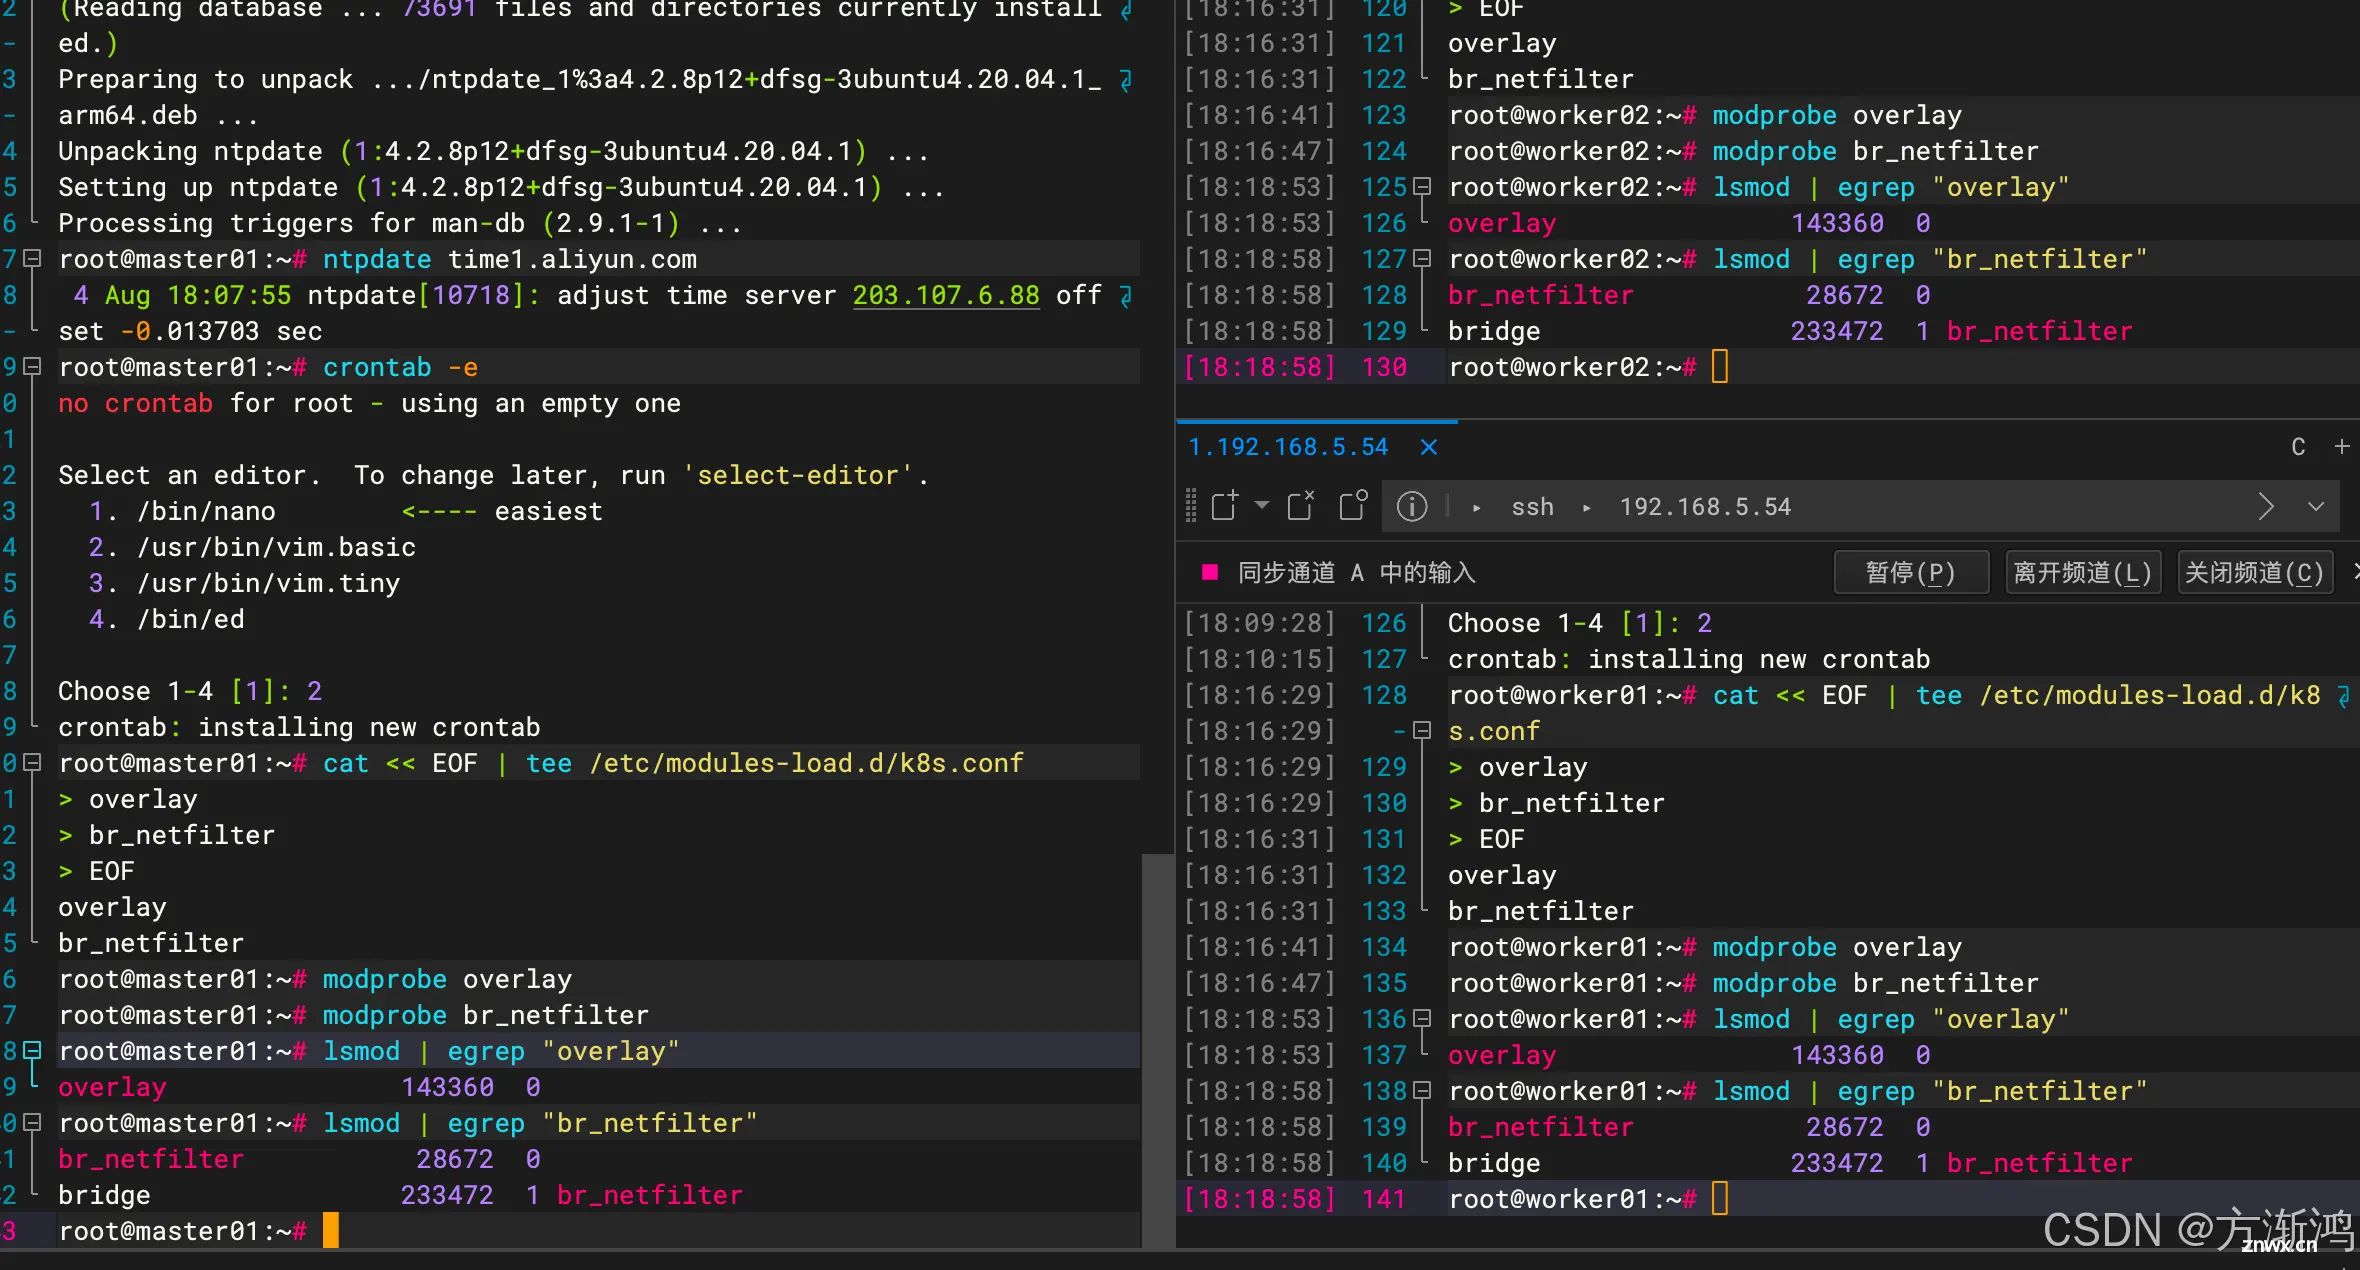This screenshot has width=2360, height=1270.
Task: Click 192.168.5.54 in address bar
Action: pyautogui.click(x=1705, y=507)
